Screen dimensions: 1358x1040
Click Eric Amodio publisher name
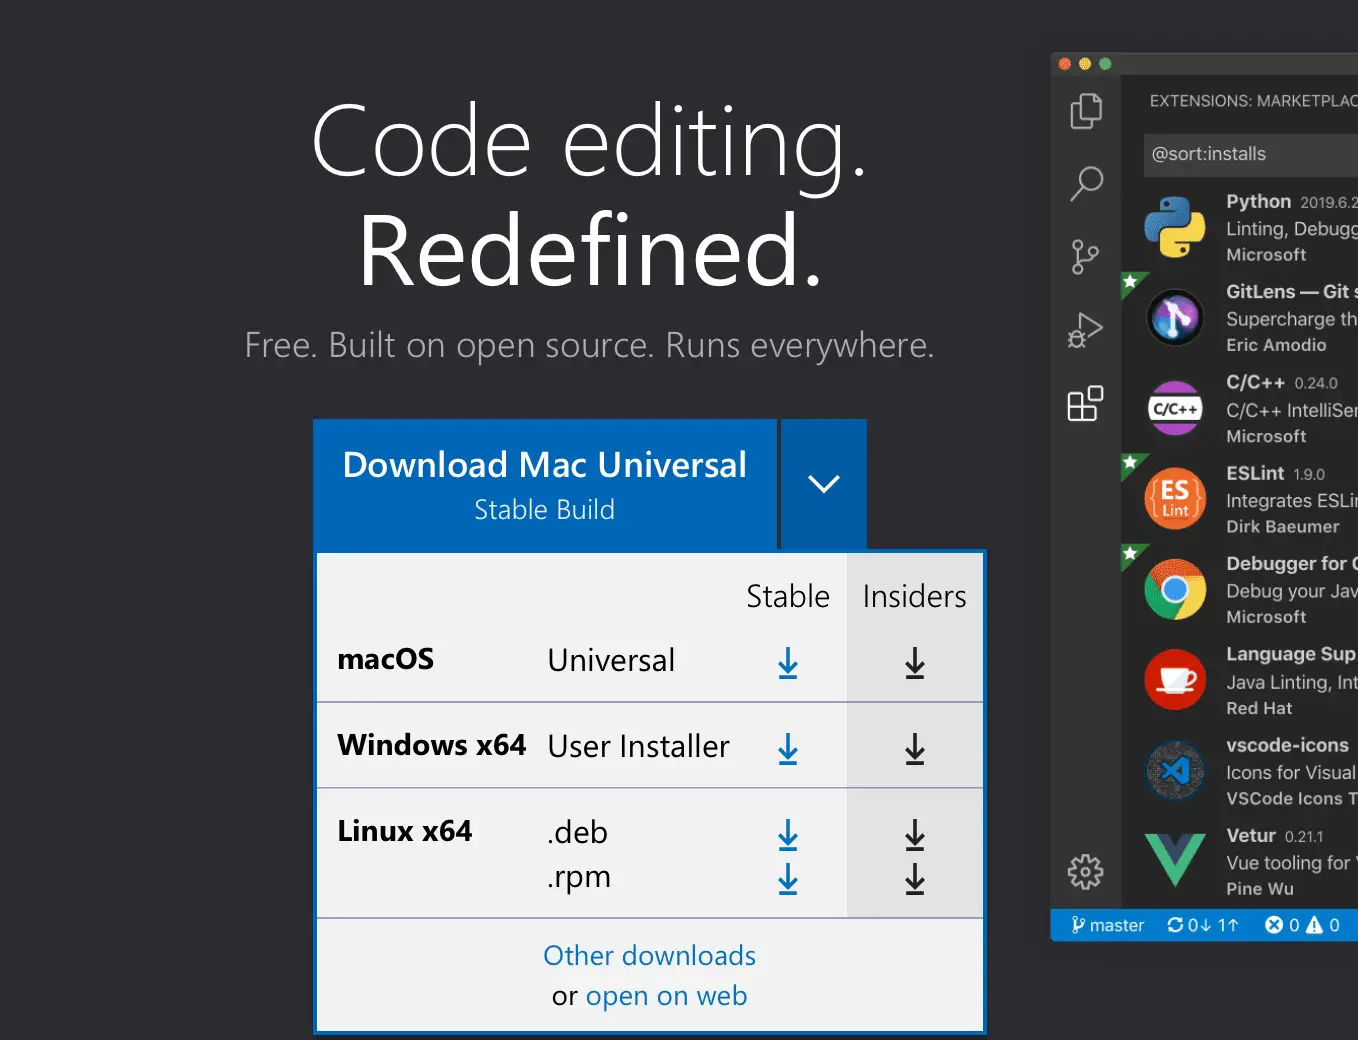click(1276, 345)
